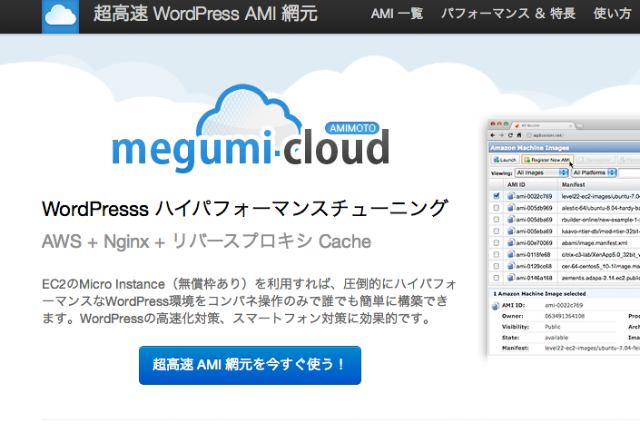Viewport: 640px width, 433px height.
Task: Open the AMI 一覧 menu item
Action: pyautogui.click(x=397, y=14)
